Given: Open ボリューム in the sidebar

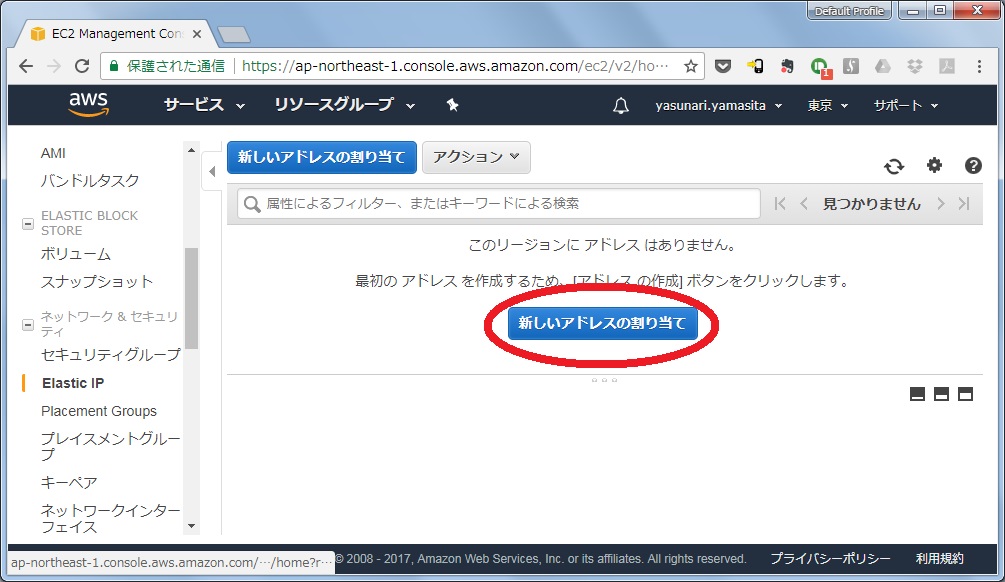Looking at the screenshot, I should pyautogui.click(x=76, y=254).
